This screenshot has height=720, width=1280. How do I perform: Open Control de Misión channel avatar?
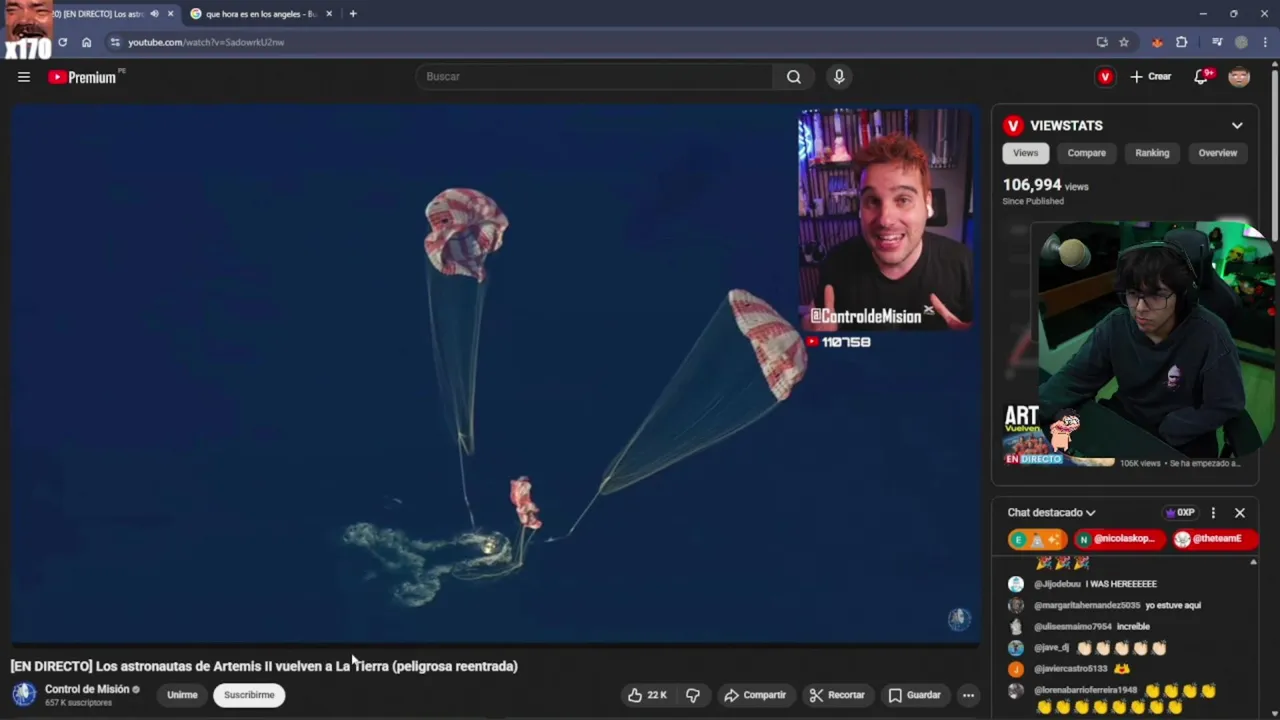[24, 695]
